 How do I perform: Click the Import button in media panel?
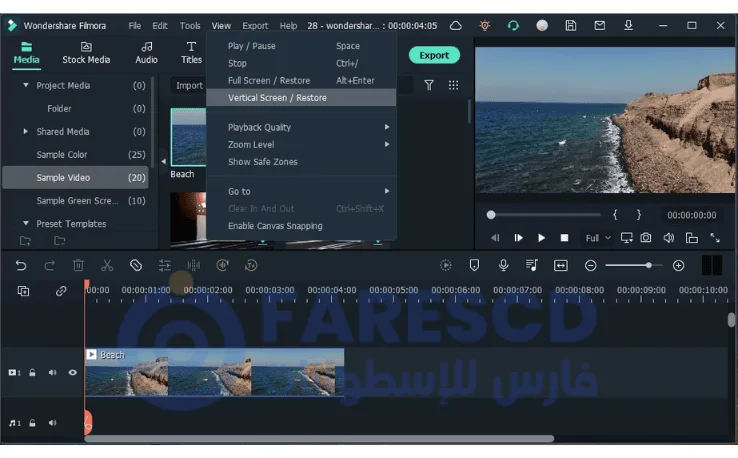[x=189, y=86]
